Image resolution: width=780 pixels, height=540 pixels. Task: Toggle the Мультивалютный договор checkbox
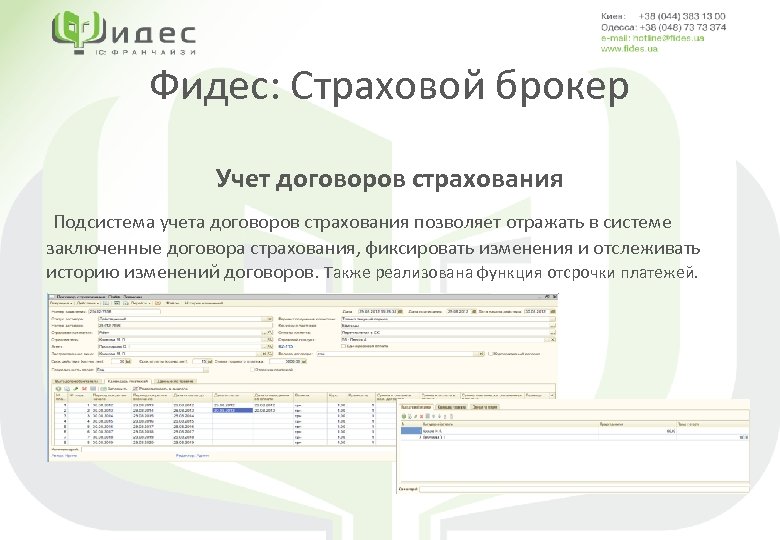click(x=490, y=354)
